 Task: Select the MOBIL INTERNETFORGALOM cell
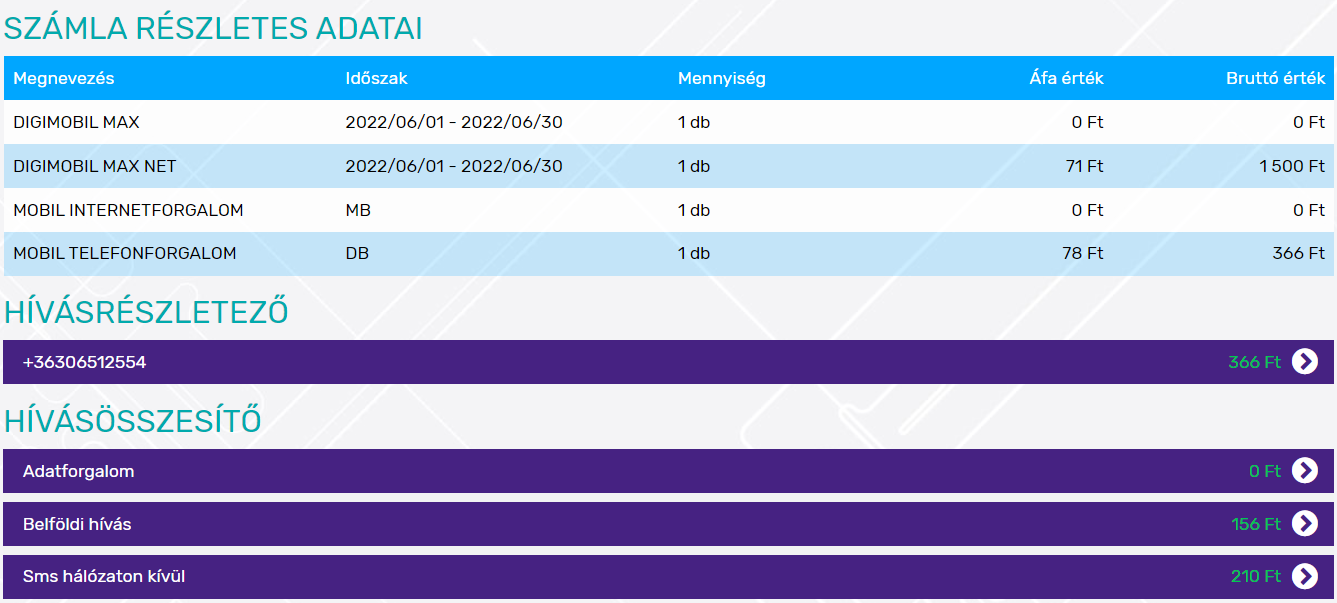click(x=128, y=210)
